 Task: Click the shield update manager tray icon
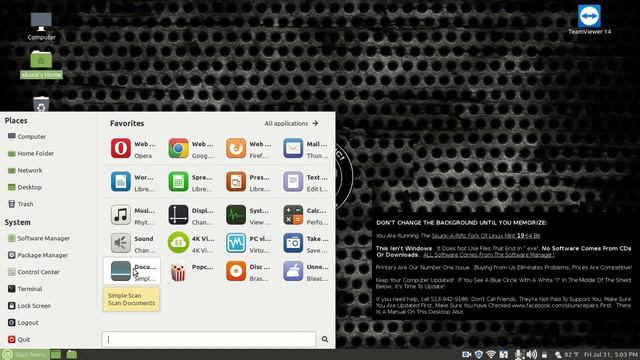click(x=479, y=355)
